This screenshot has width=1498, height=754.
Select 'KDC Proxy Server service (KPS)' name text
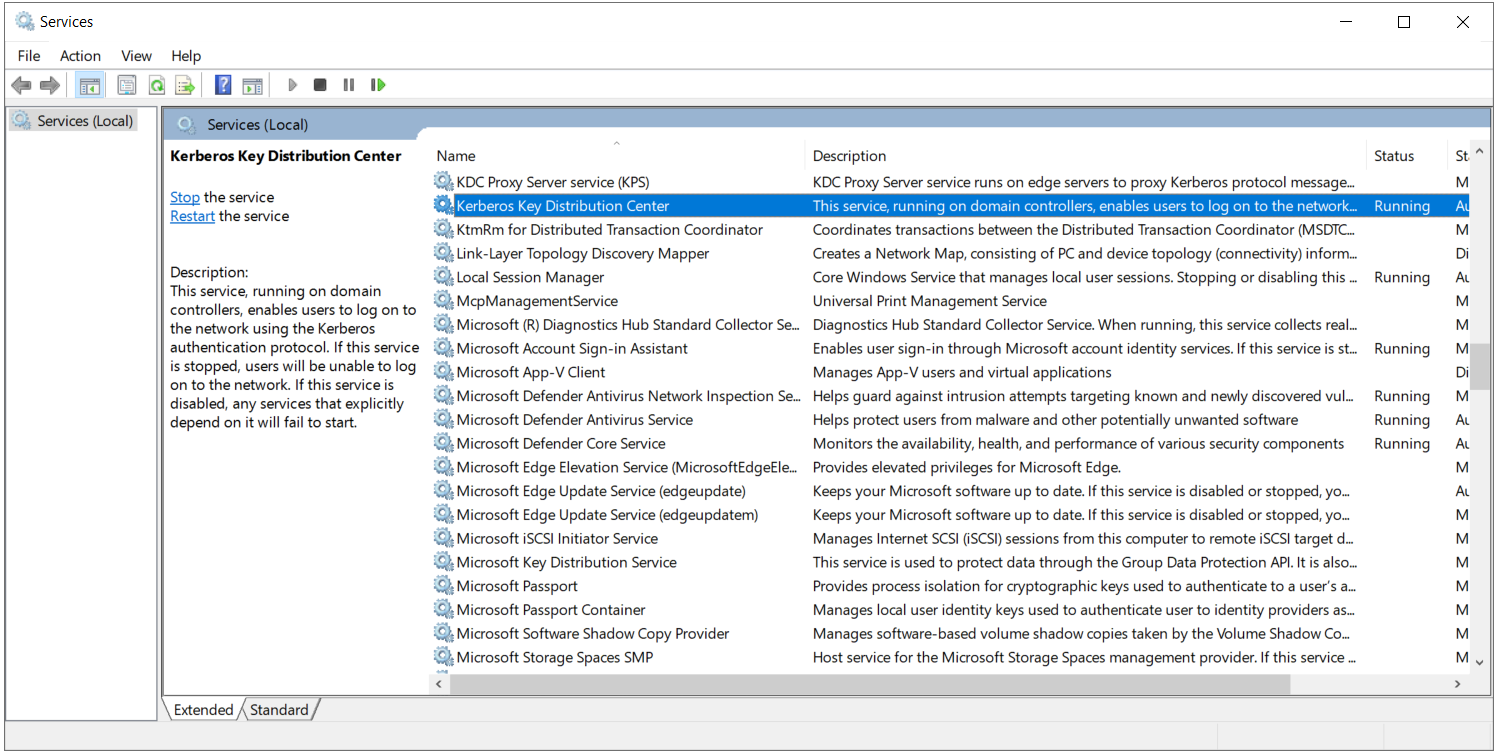click(553, 182)
